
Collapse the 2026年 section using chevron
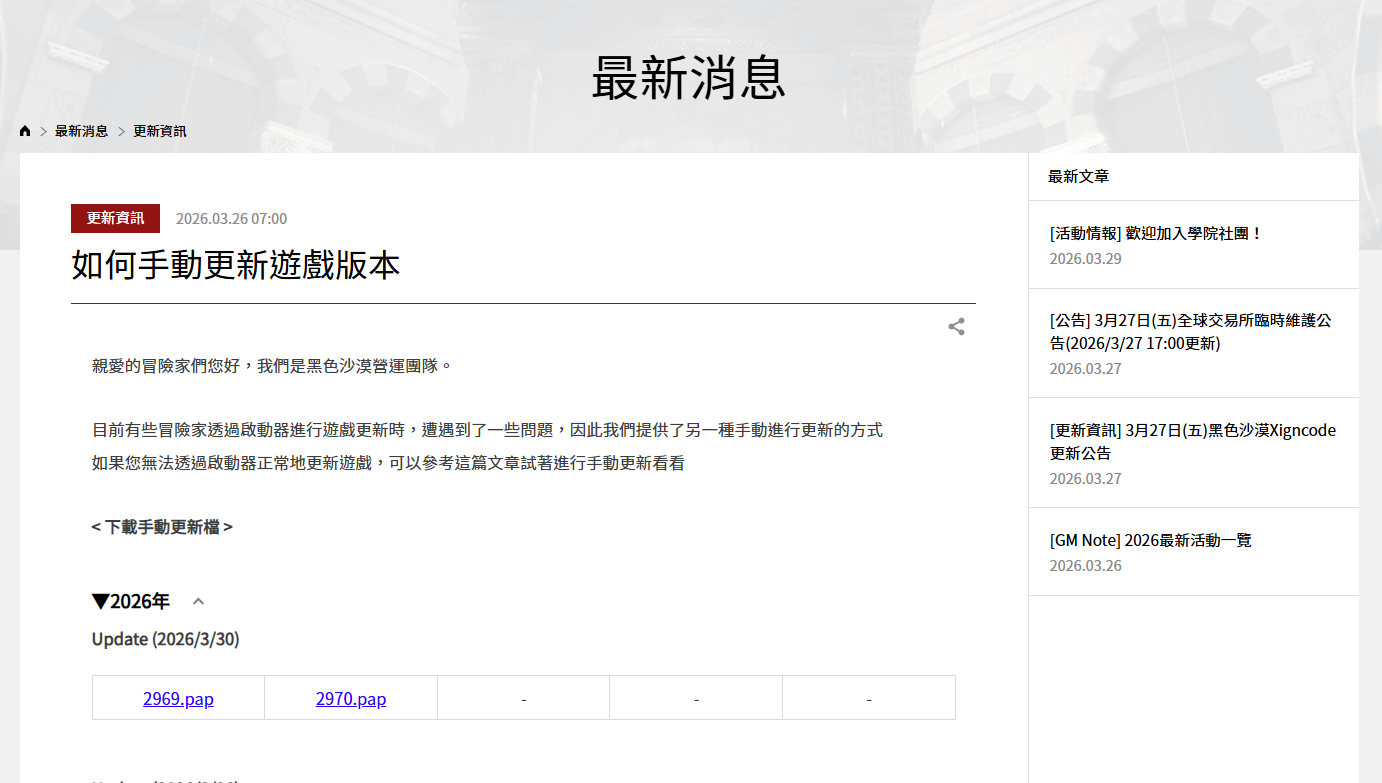(198, 601)
